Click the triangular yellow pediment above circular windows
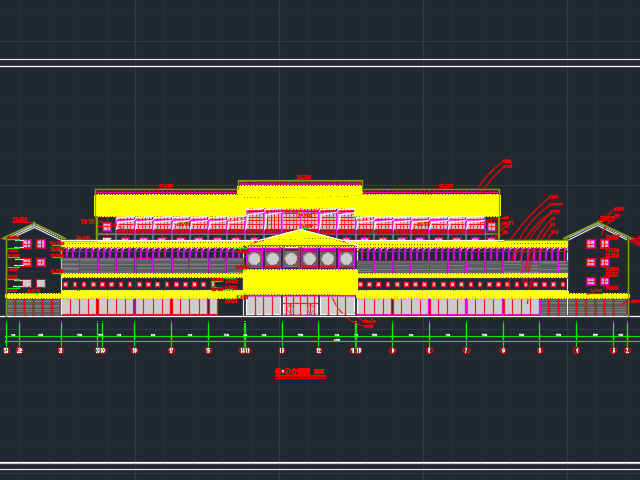Viewport: 640px width, 480px height. coord(300,238)
